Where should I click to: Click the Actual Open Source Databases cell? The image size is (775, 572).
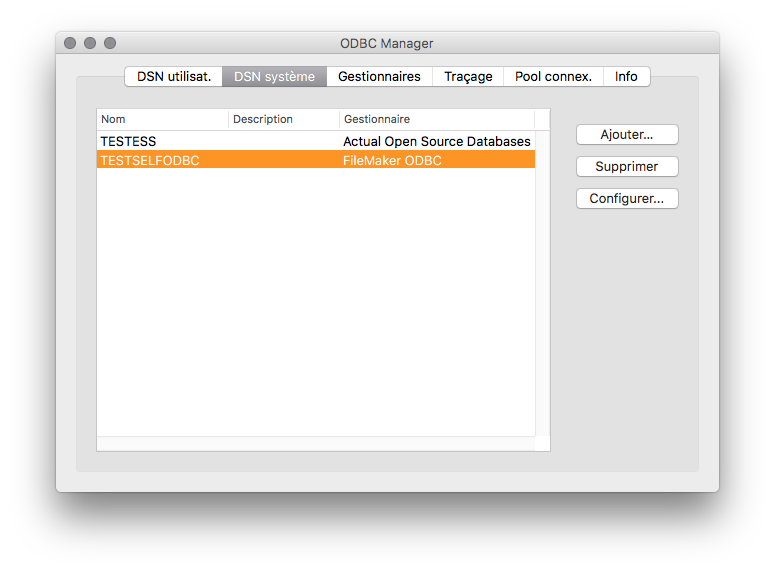436,141
